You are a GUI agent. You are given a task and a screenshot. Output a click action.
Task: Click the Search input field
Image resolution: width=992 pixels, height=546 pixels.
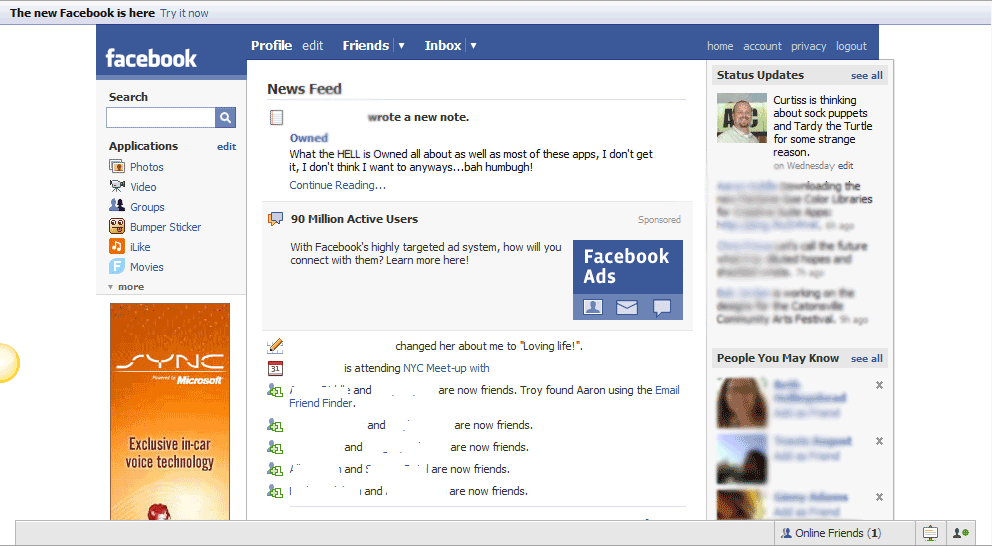tap(161, 118)
